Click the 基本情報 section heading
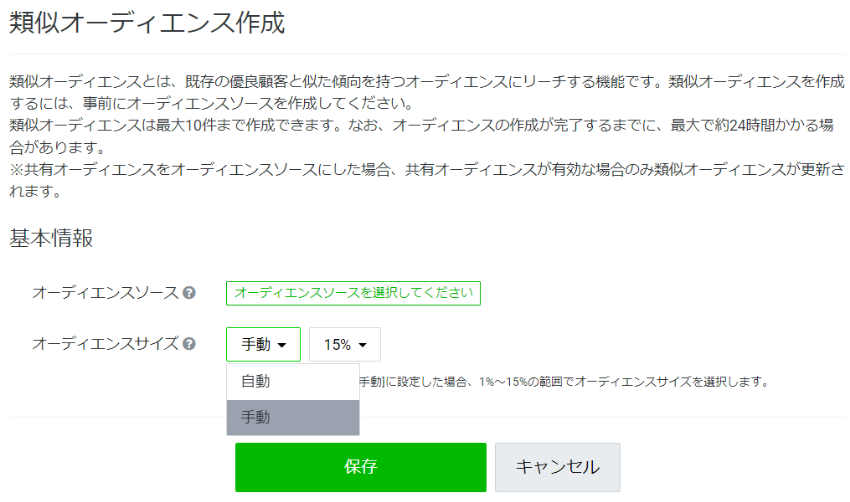Screen dimensions: 850x502 pyautogui.click(x=51, y=238)
